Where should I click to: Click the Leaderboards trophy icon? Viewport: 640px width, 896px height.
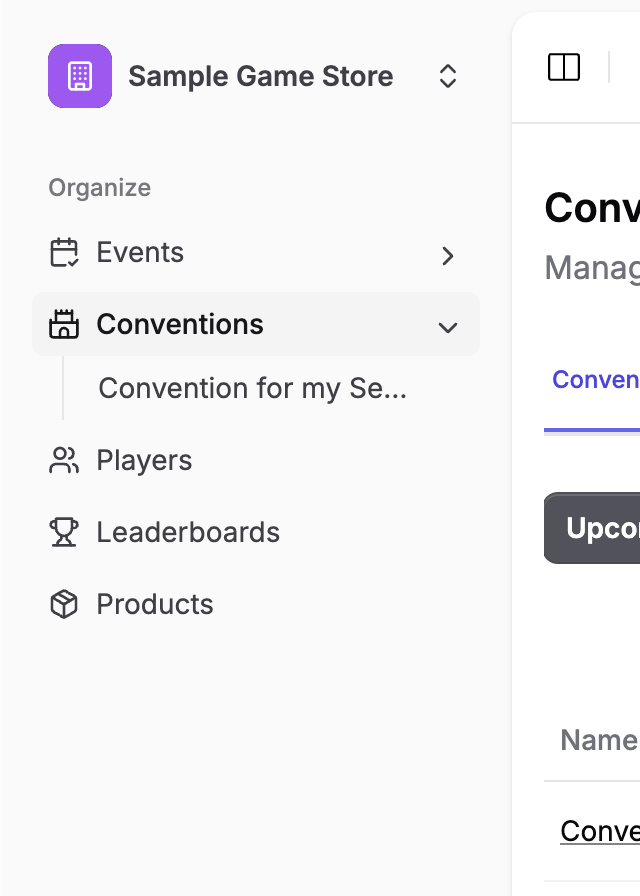click(x=64, y=532)
